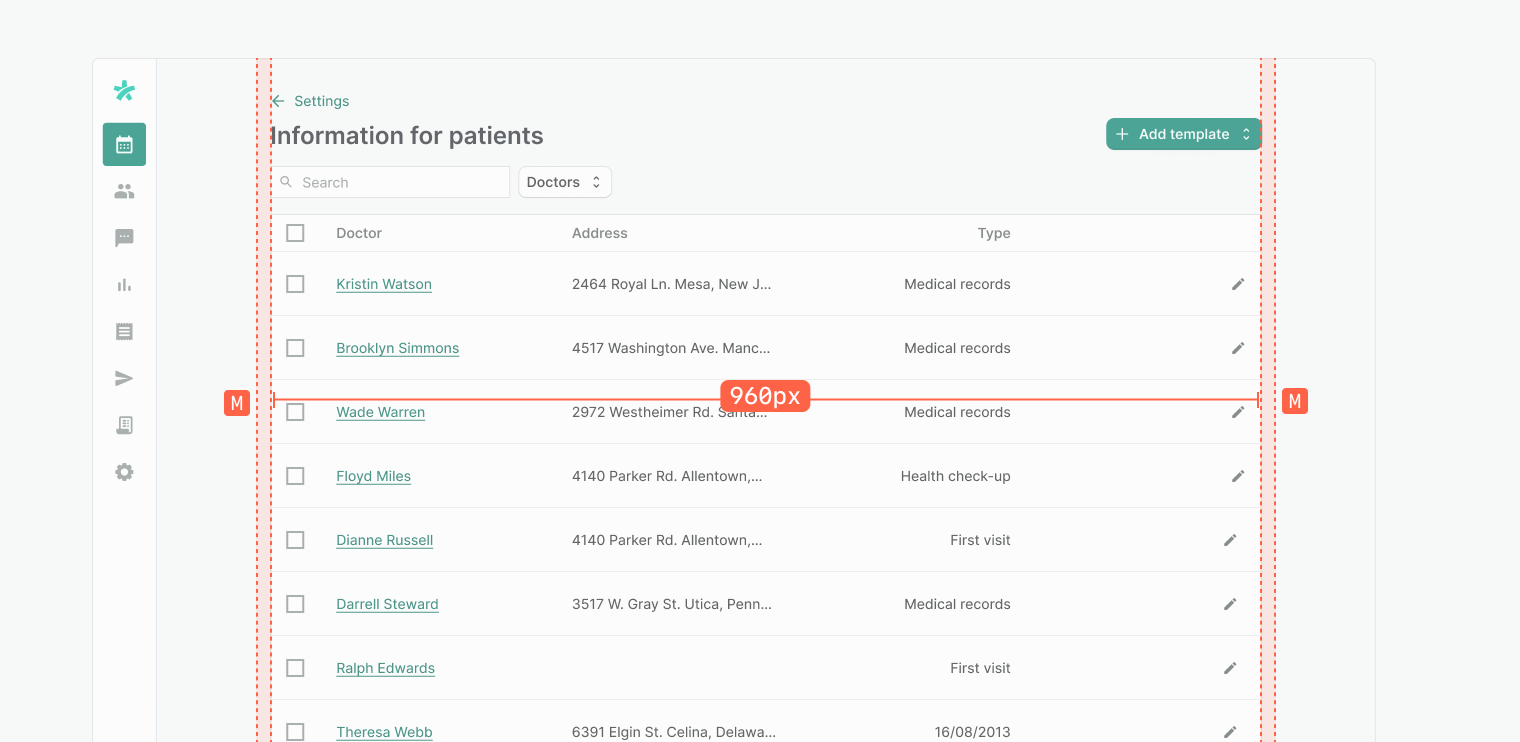The height and width of the screenshot is (742, 1520).
Task: Open Wade Warren's profile link
Action: [x=380, y=412]
